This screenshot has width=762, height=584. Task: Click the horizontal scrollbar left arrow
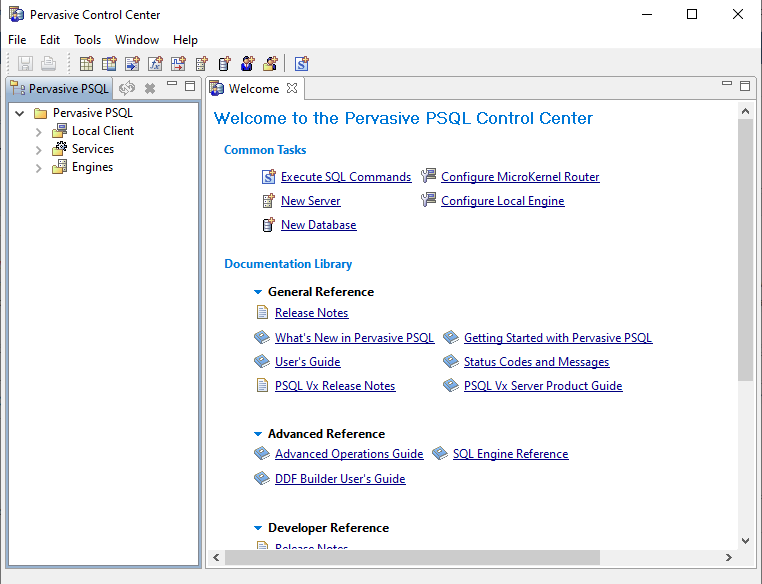coord(216,557)
